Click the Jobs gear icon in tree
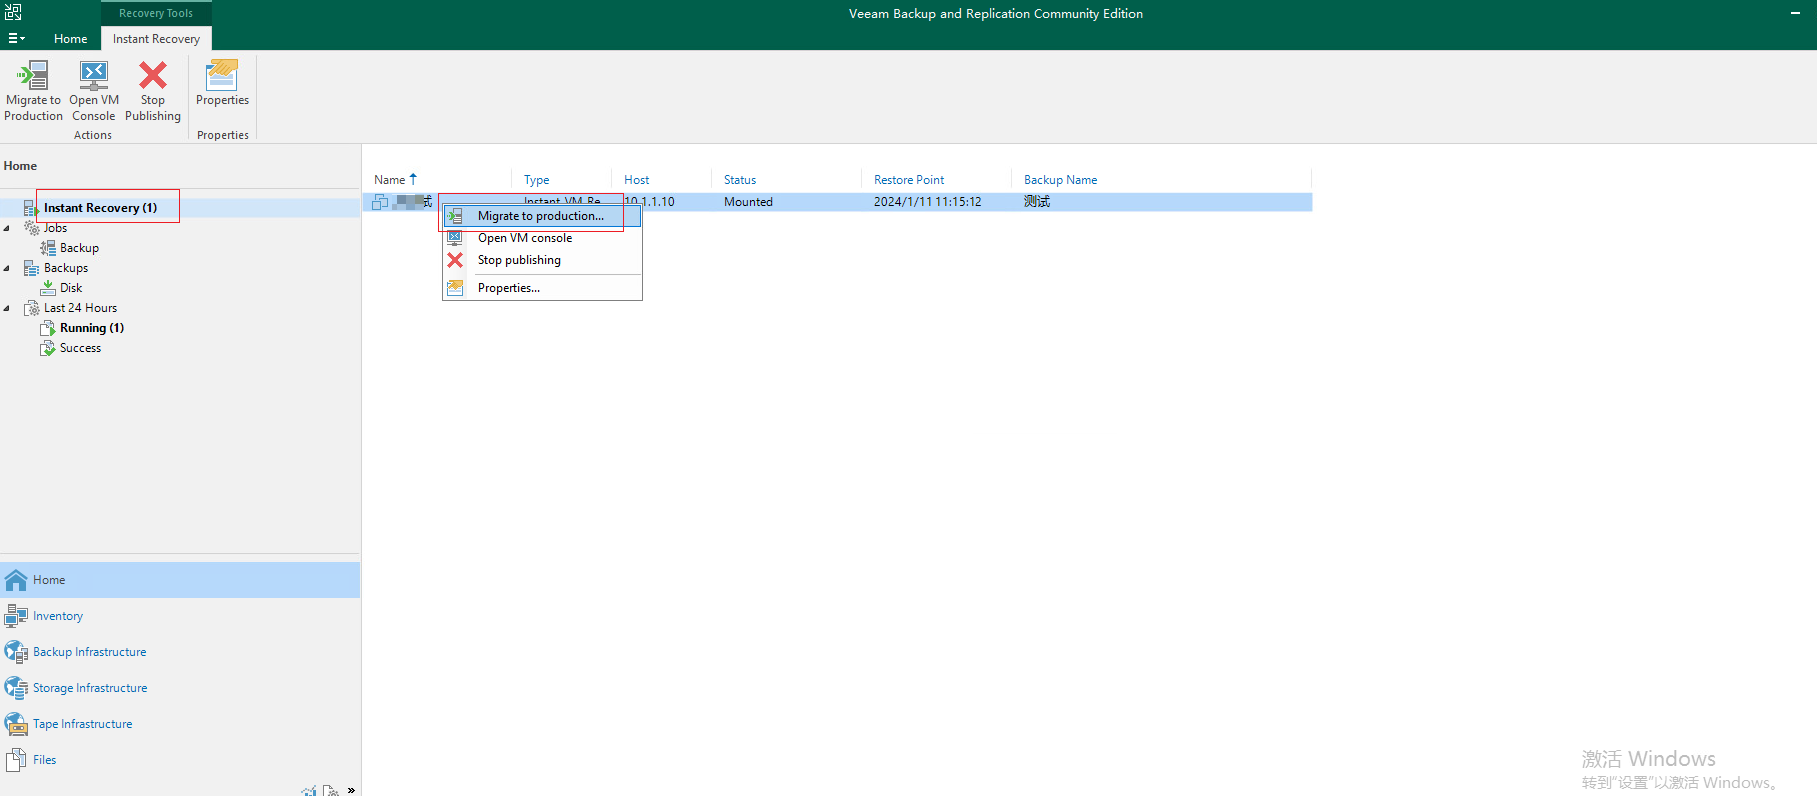Image resolution: width=1817 pixels, height=796 pixels. (x=32, y=228)
